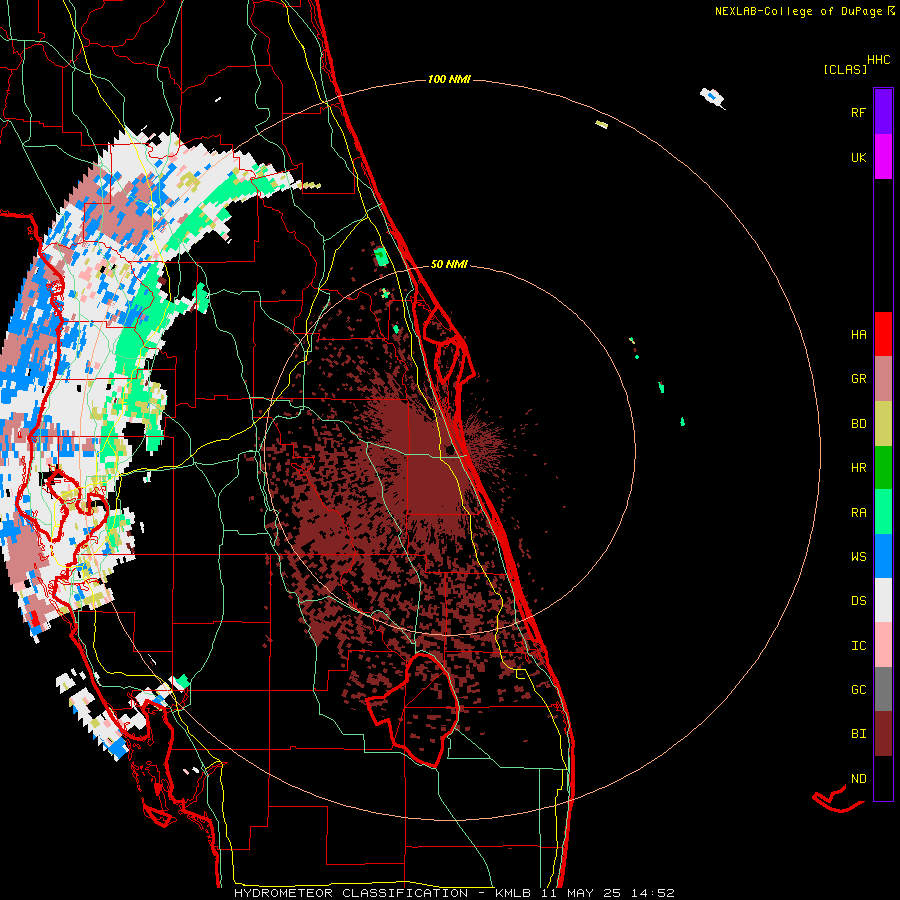Screen dimensions: 900x900
Task: Click the [CLAS] legend heading
Action: [845, 69]
